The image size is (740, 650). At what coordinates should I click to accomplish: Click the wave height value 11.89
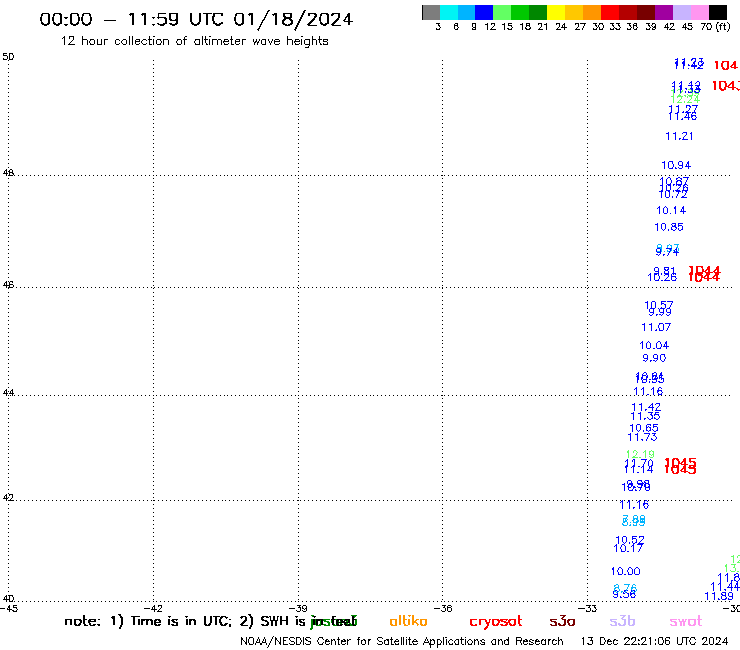click(719, 597)
